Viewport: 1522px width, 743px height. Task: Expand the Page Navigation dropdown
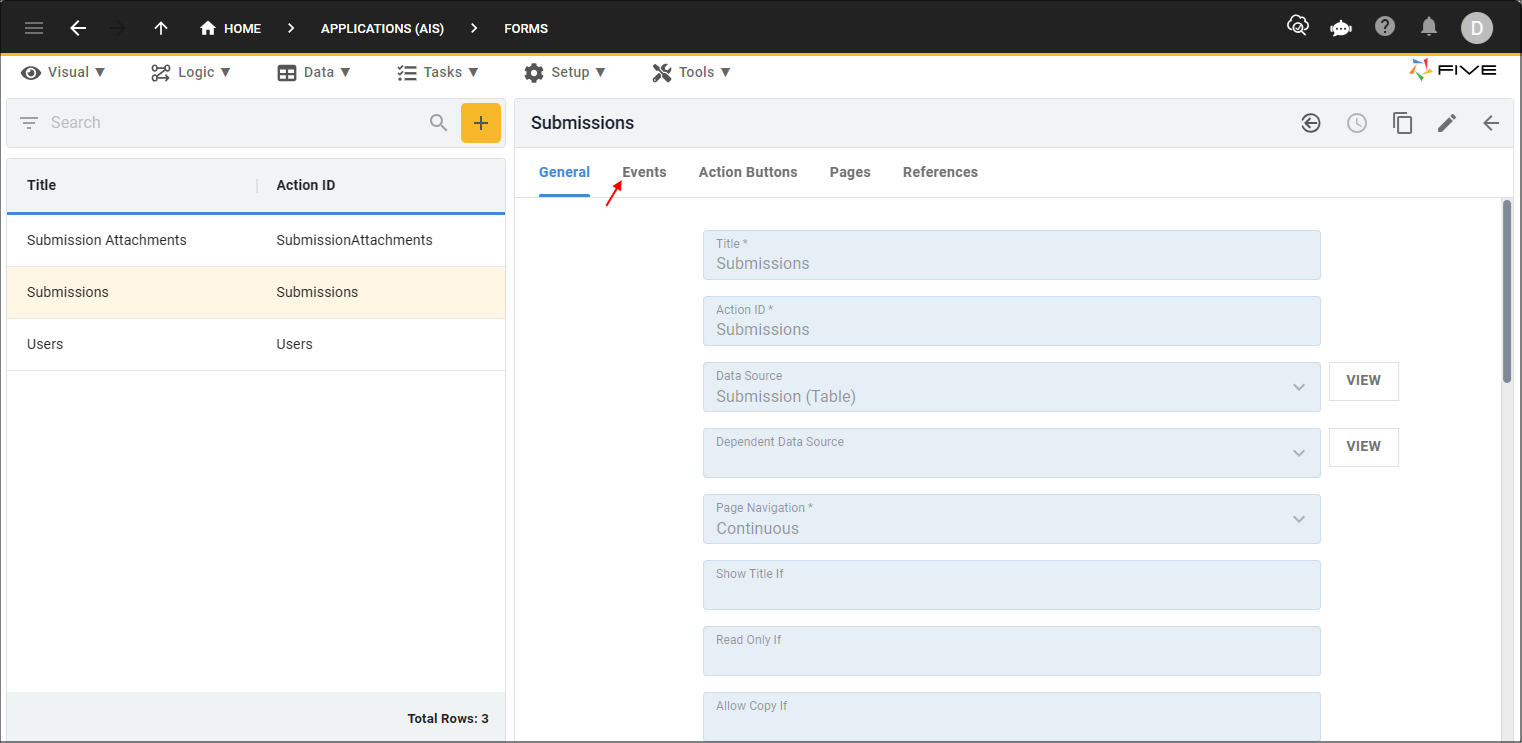tap(1298, 519)
